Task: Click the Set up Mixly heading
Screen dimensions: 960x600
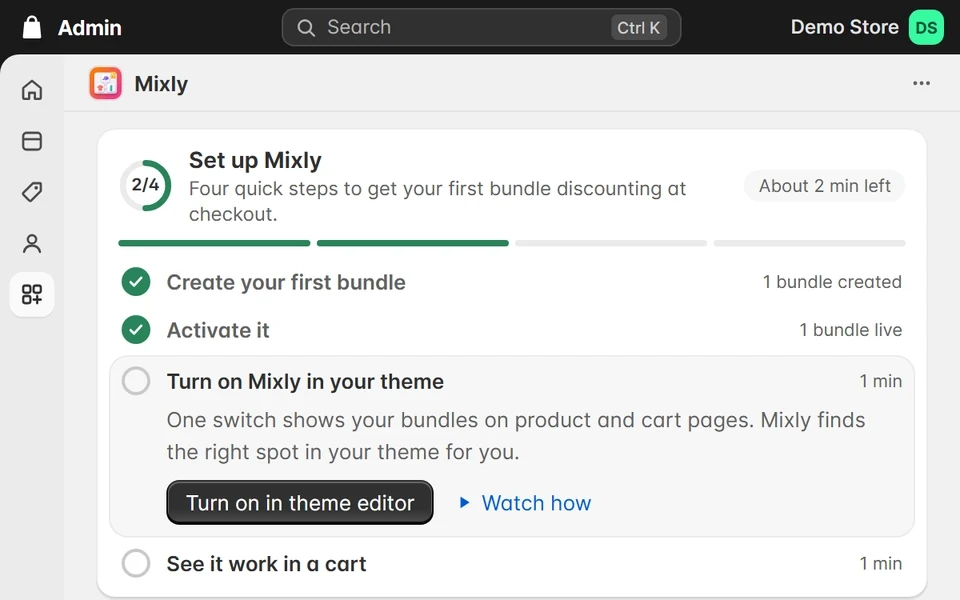Action: click(x=255, y=160)
